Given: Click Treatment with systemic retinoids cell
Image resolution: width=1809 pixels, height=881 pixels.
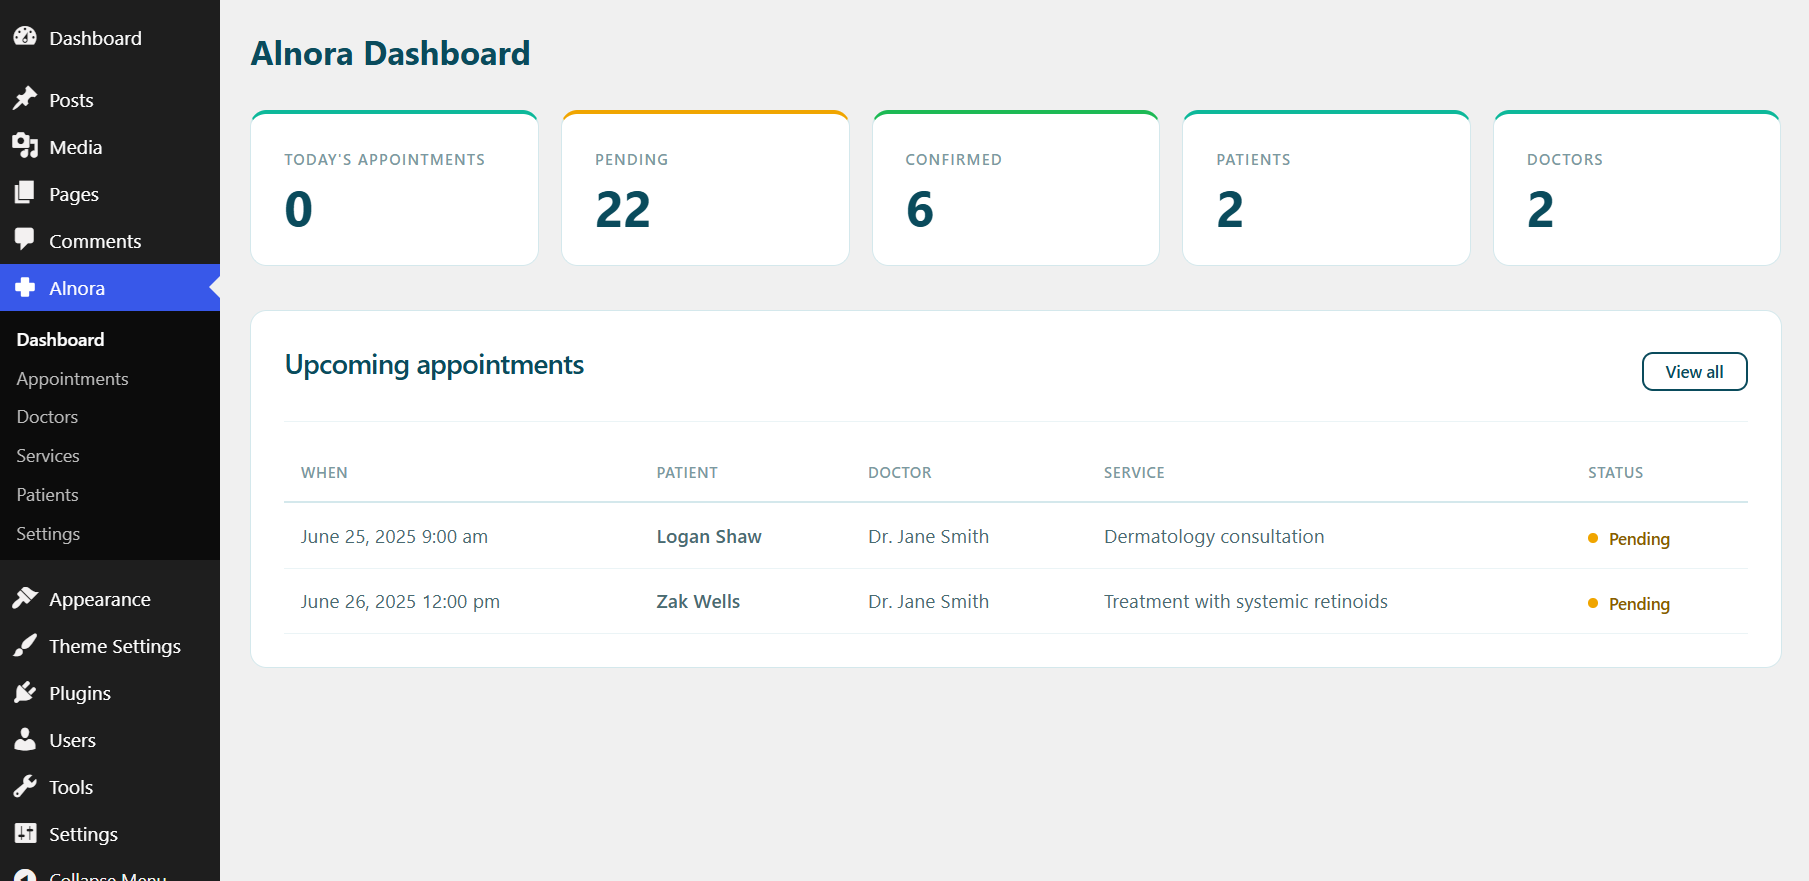Looking at the screenshot, I should 1246,602.
